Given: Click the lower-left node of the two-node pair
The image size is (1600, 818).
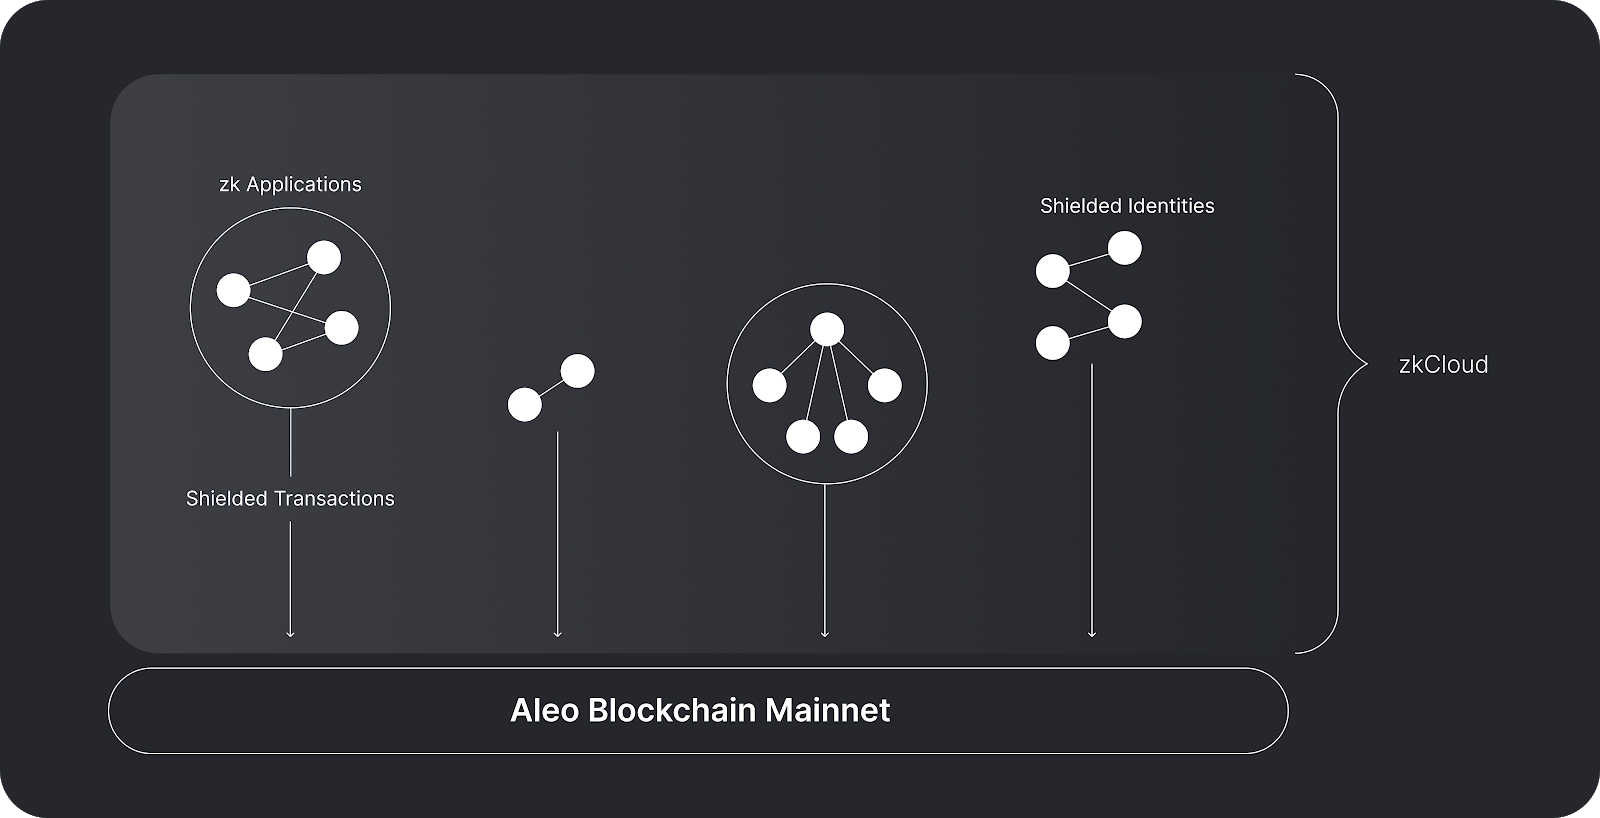Looking at the screenshot, I should [525, 406].
